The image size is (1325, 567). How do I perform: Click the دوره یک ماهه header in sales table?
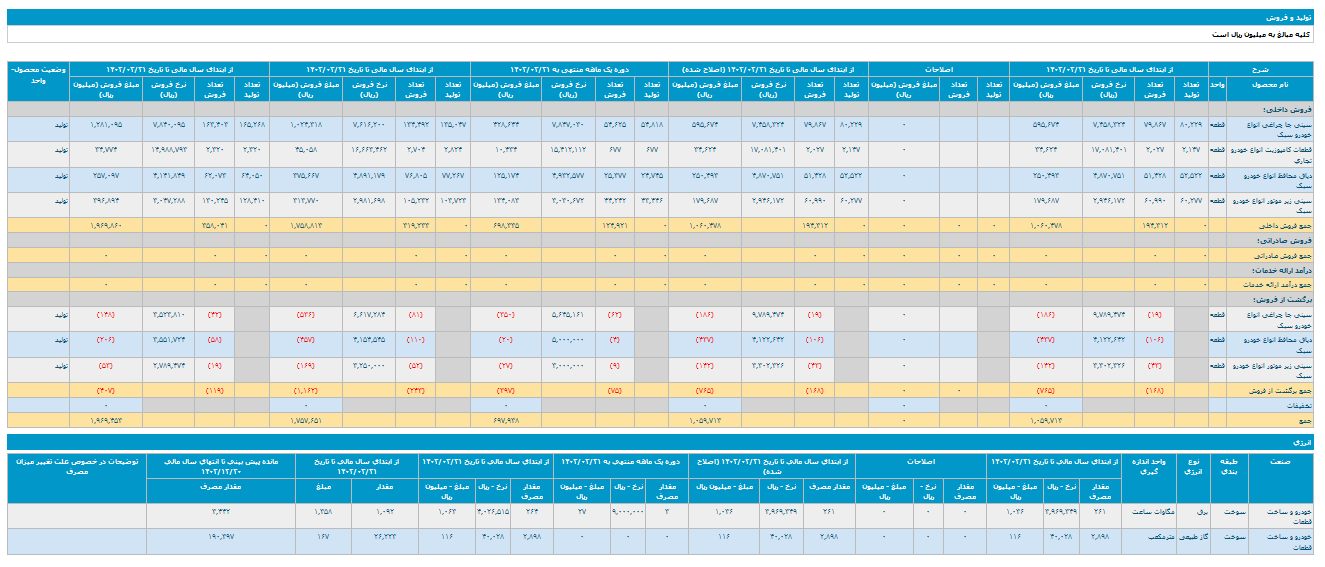coord(569,69)
